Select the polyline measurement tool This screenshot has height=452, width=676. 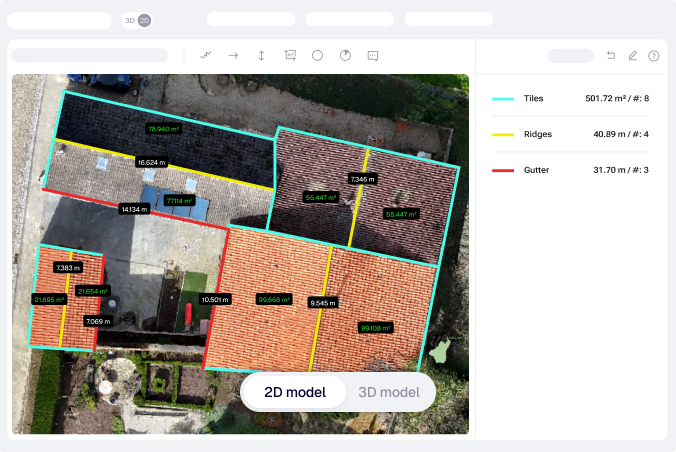tap(206, 56)
